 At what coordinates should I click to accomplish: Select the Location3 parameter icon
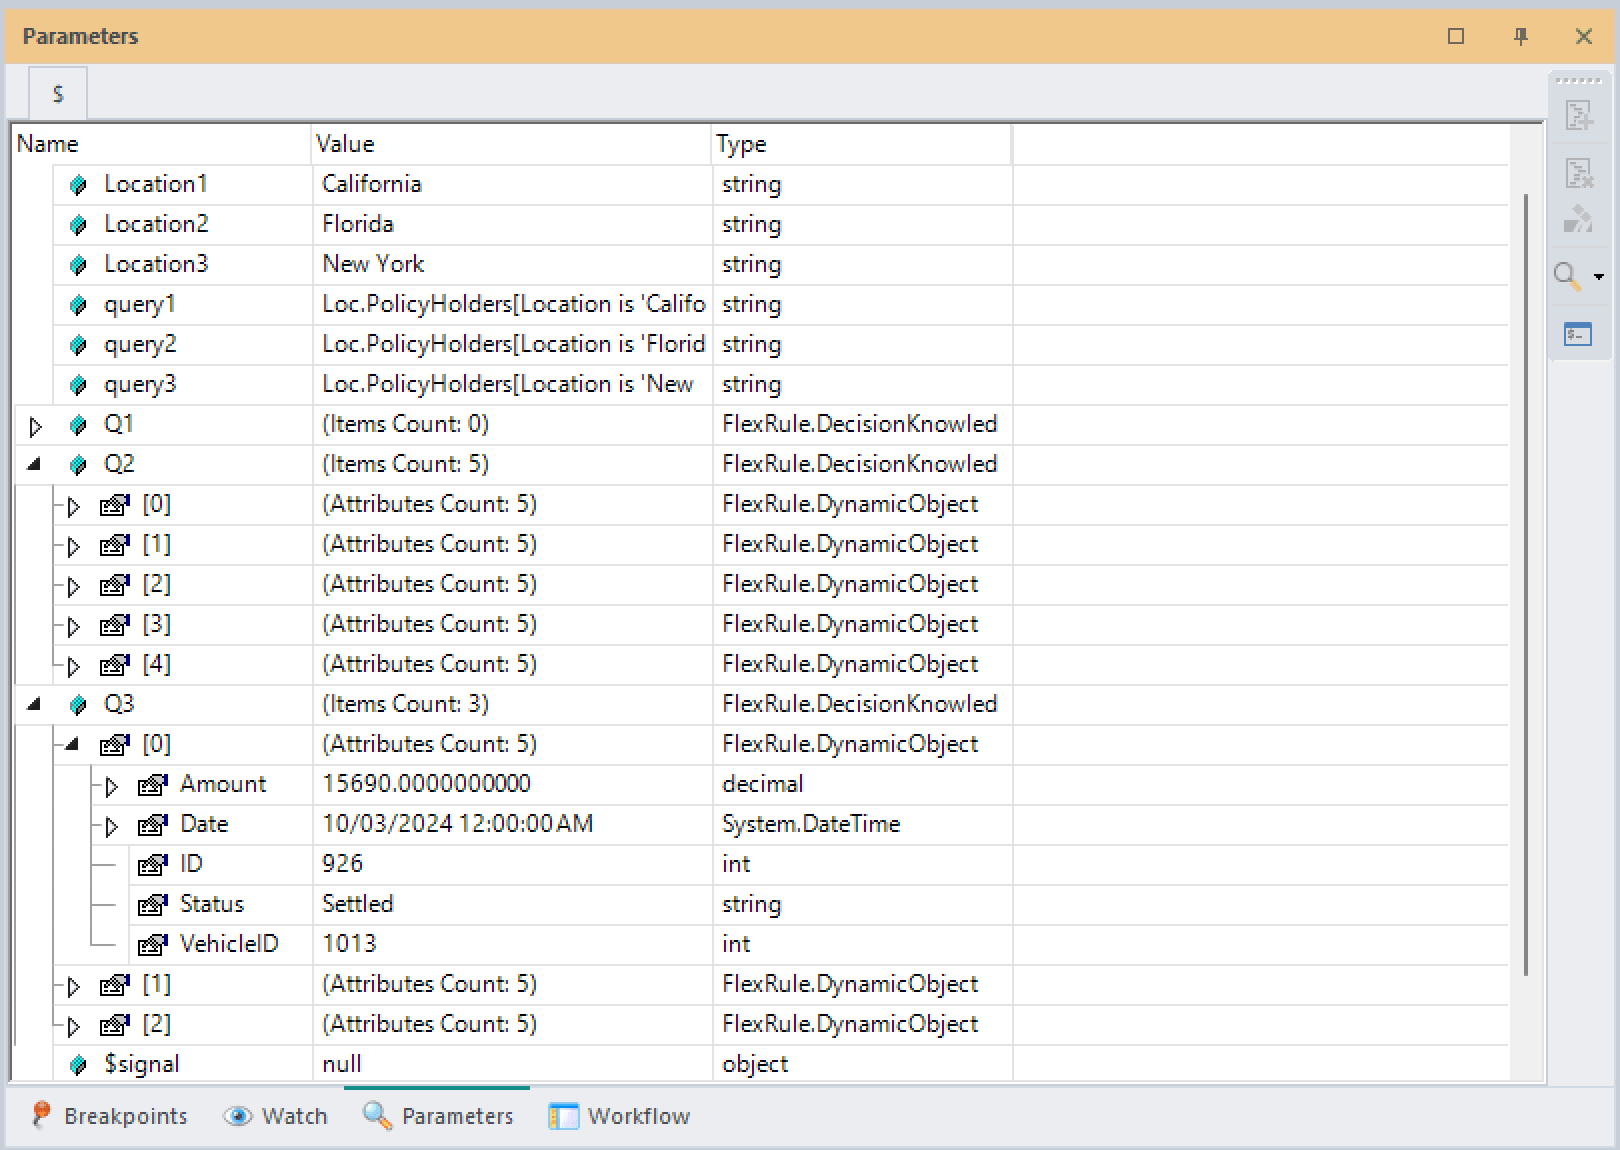click(78, 265)
